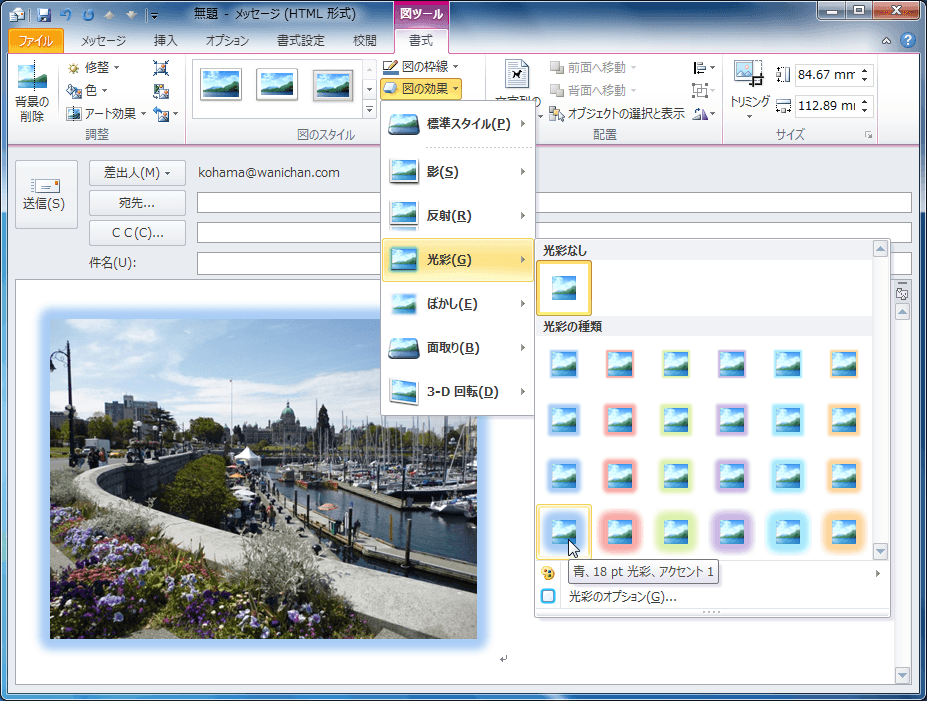This screenshot has width=927, height=701.
Task: Open the Help question mark icon
Action: (x=907, y=40)
